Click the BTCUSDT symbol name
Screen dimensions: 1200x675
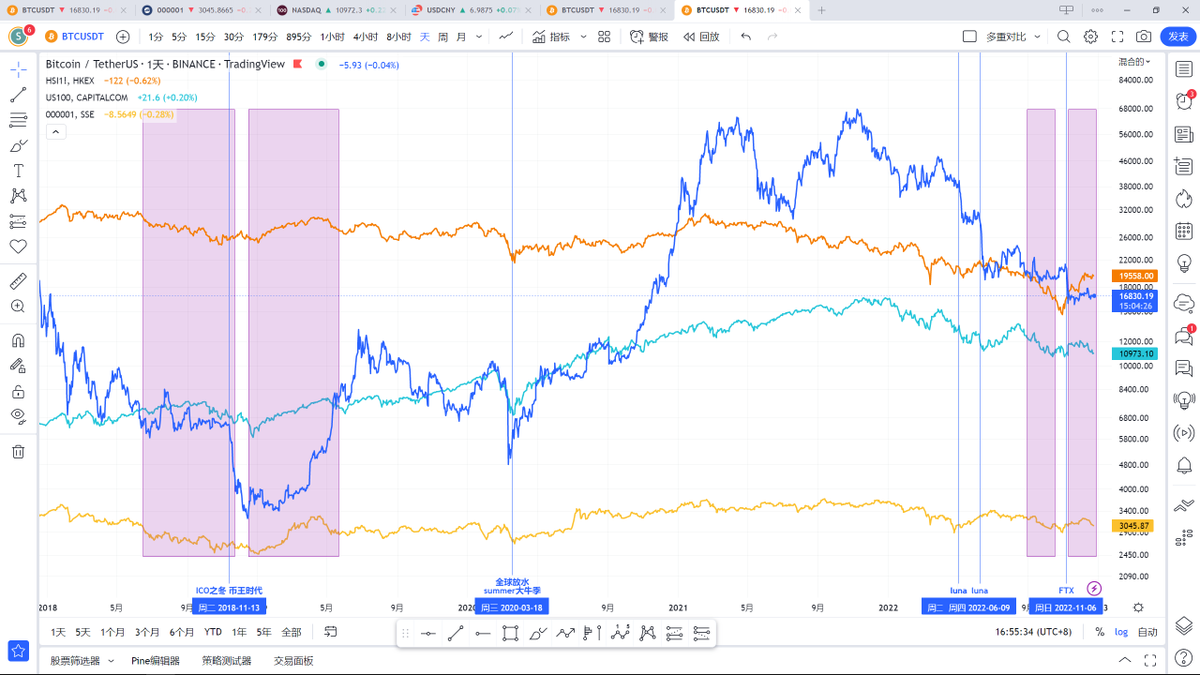point(83,37)
